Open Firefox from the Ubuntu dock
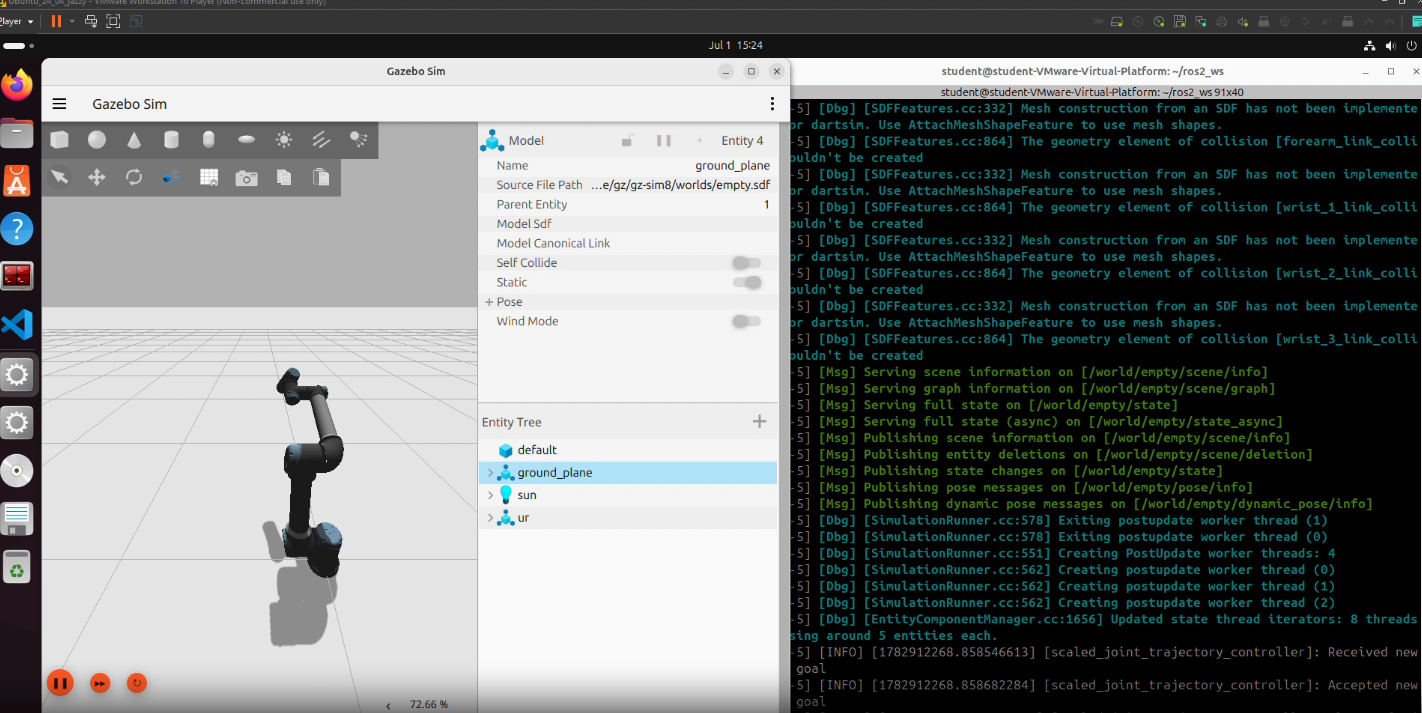The width and height of the screenshot is (1422, 713). (17, 86)
